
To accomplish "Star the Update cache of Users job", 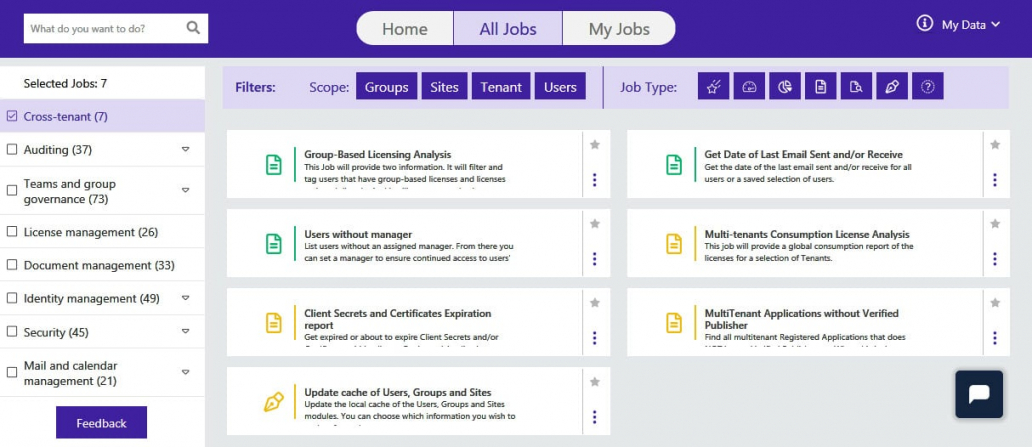I will [594, 382].
